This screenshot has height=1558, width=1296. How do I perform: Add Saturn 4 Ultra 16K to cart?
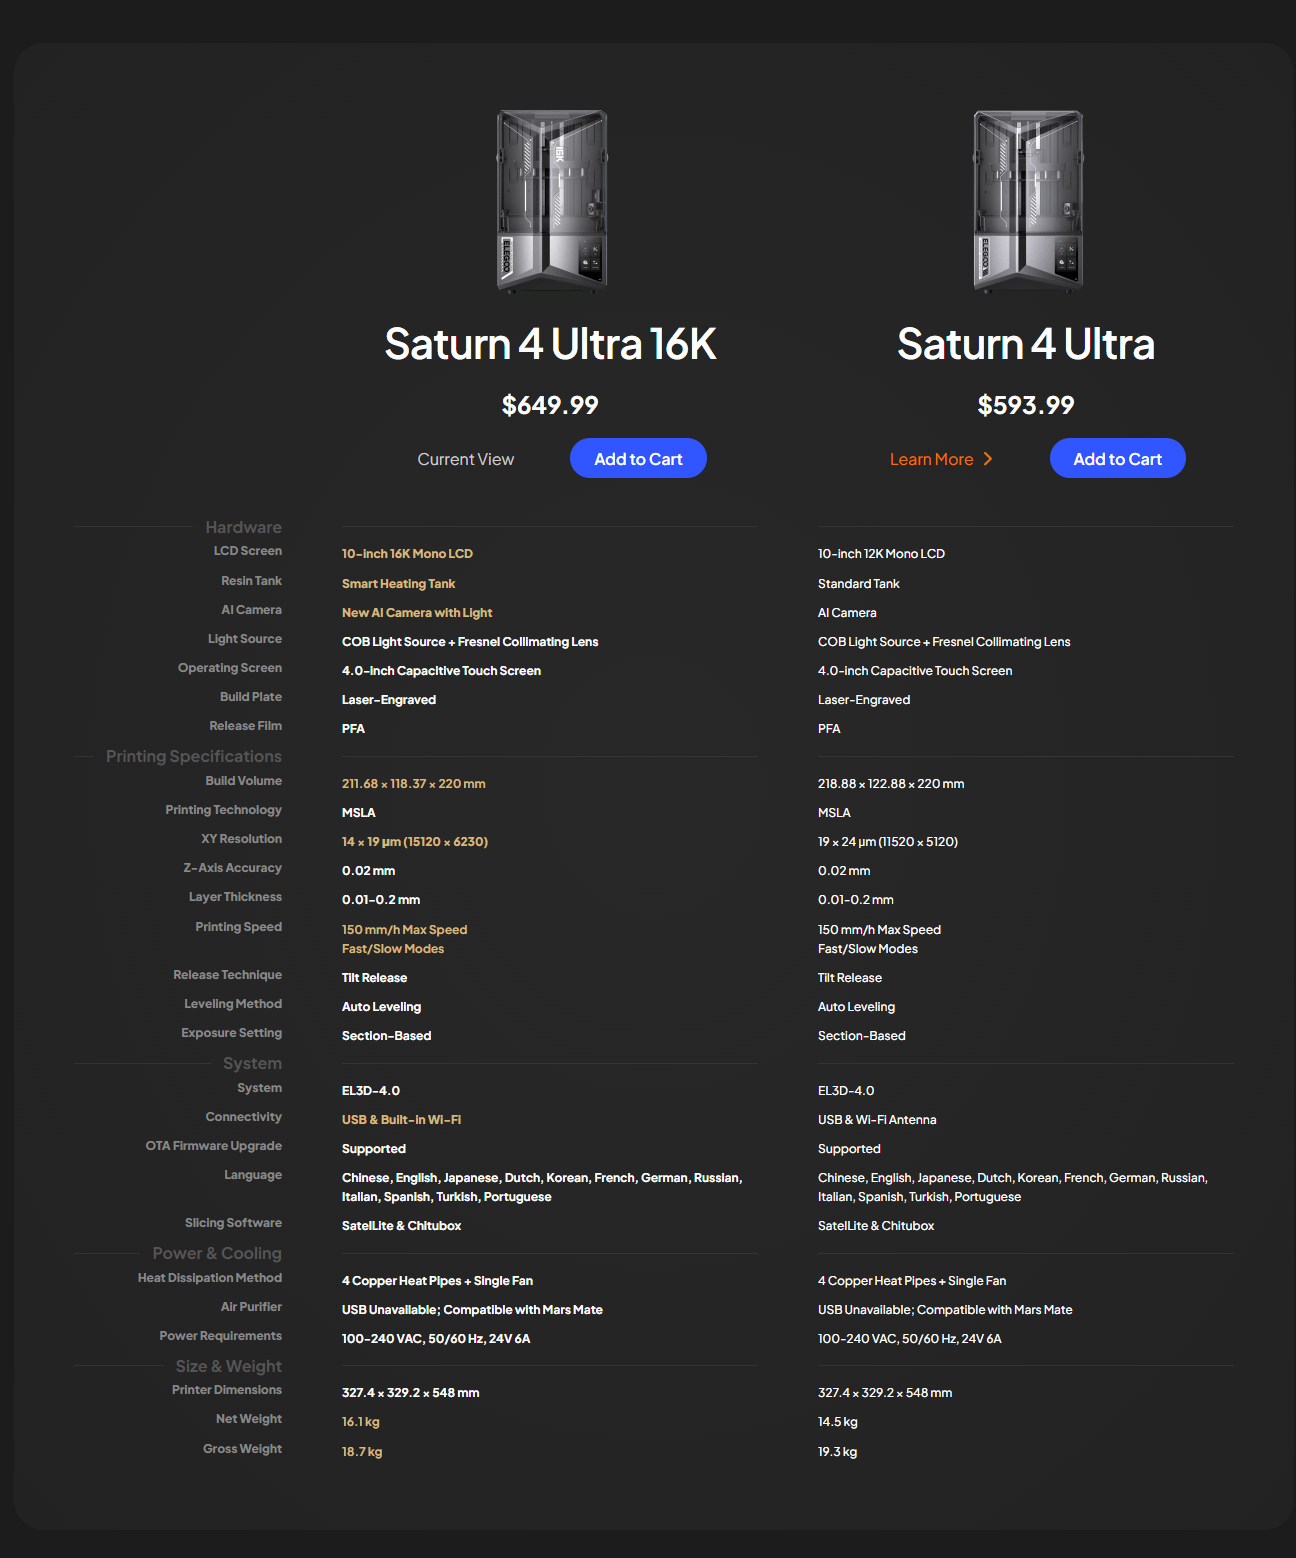638,458
